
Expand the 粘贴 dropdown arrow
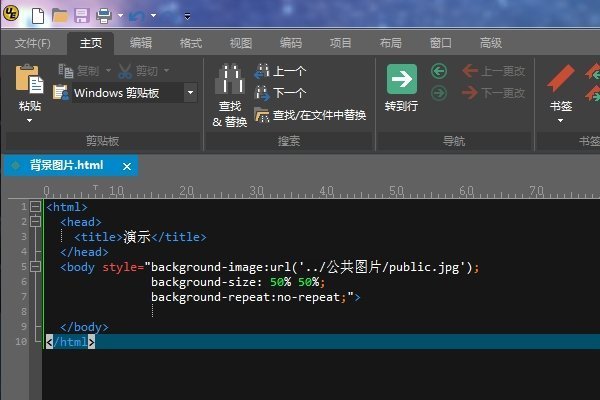[29, 121]
